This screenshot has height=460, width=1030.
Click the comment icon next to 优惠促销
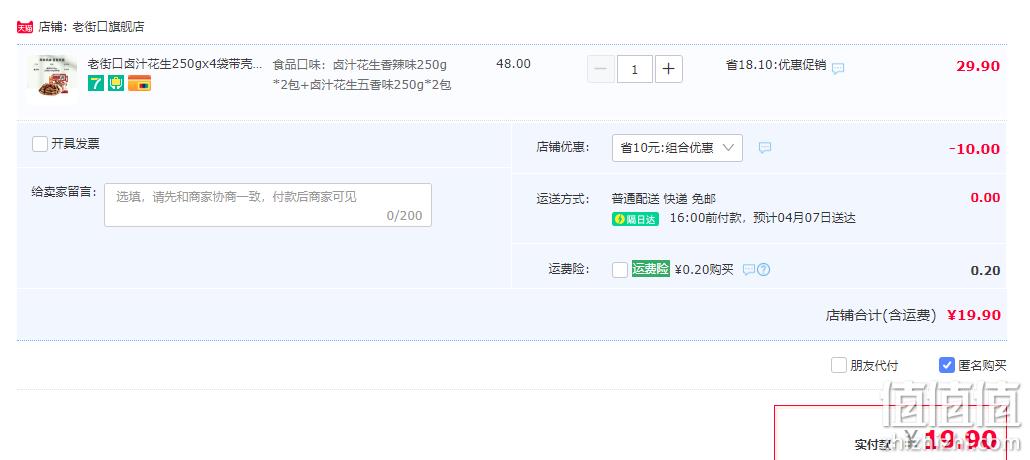[838, 68]
